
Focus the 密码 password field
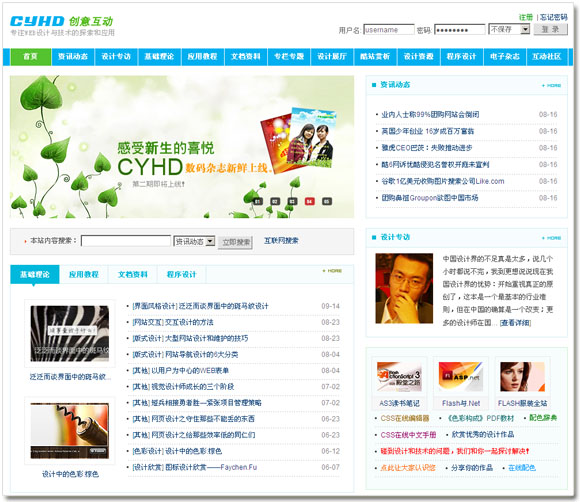[460, 30]
